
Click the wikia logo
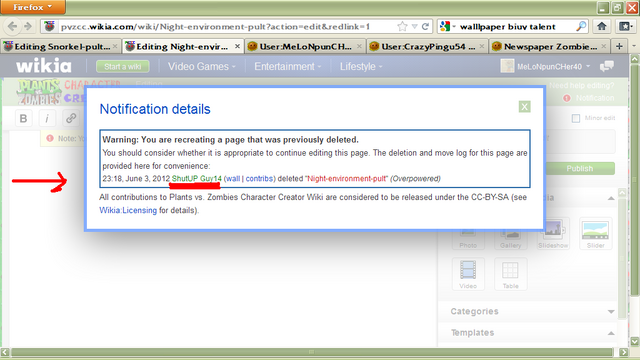coord(44,66)
